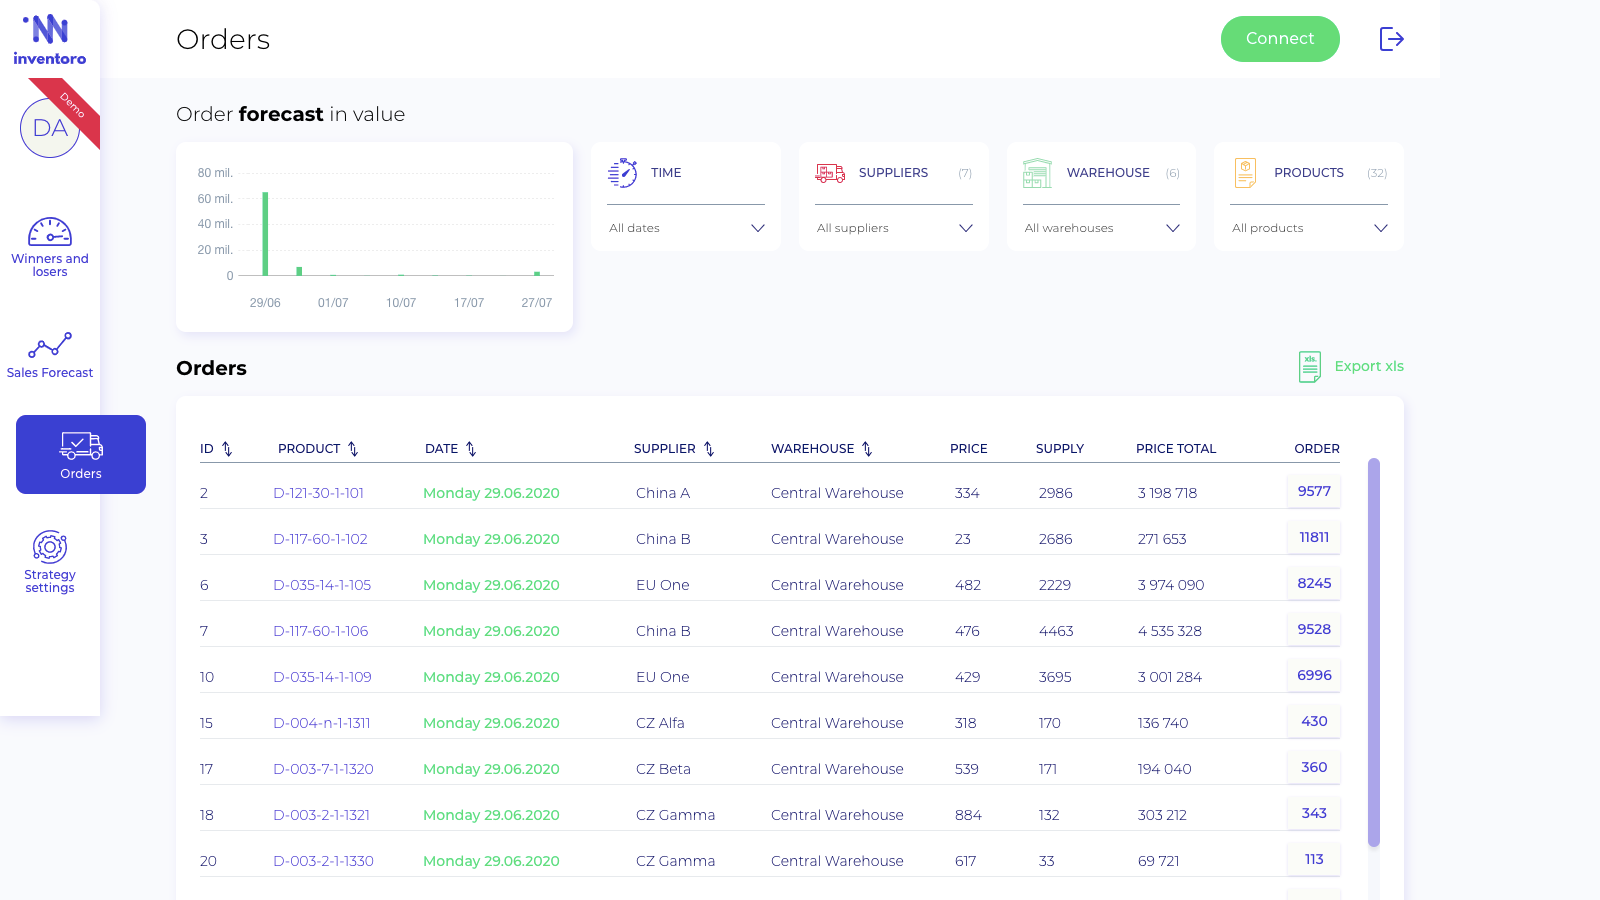Open Winners and losers dashboard icon
Image resolution: width=1600 pixels, height=900 pixels.
[x=50, y=232]
